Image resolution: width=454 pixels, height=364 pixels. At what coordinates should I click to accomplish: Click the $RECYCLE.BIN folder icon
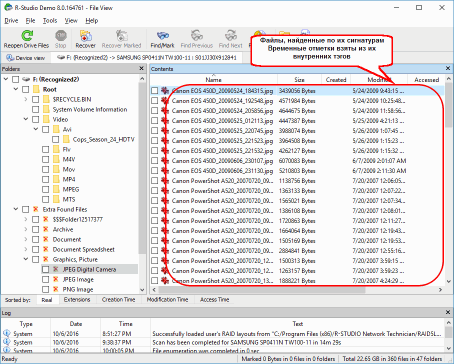pyautogui.click(x=46, y=99)
